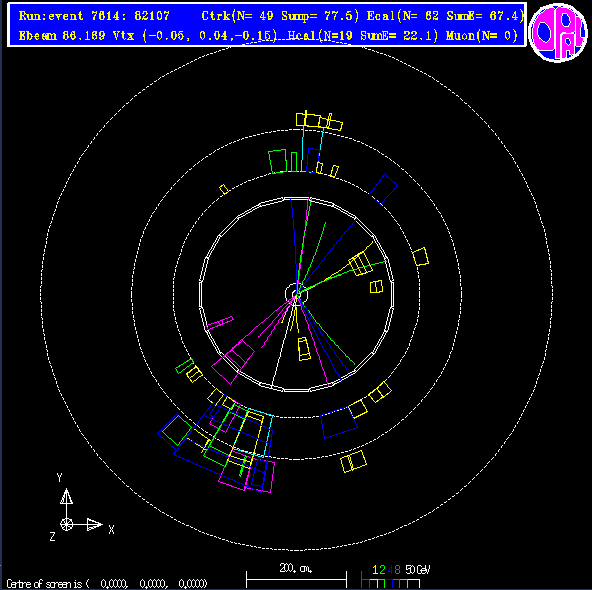Click the OPAL logo icon

pyautogui.click(x=558, y=32)
